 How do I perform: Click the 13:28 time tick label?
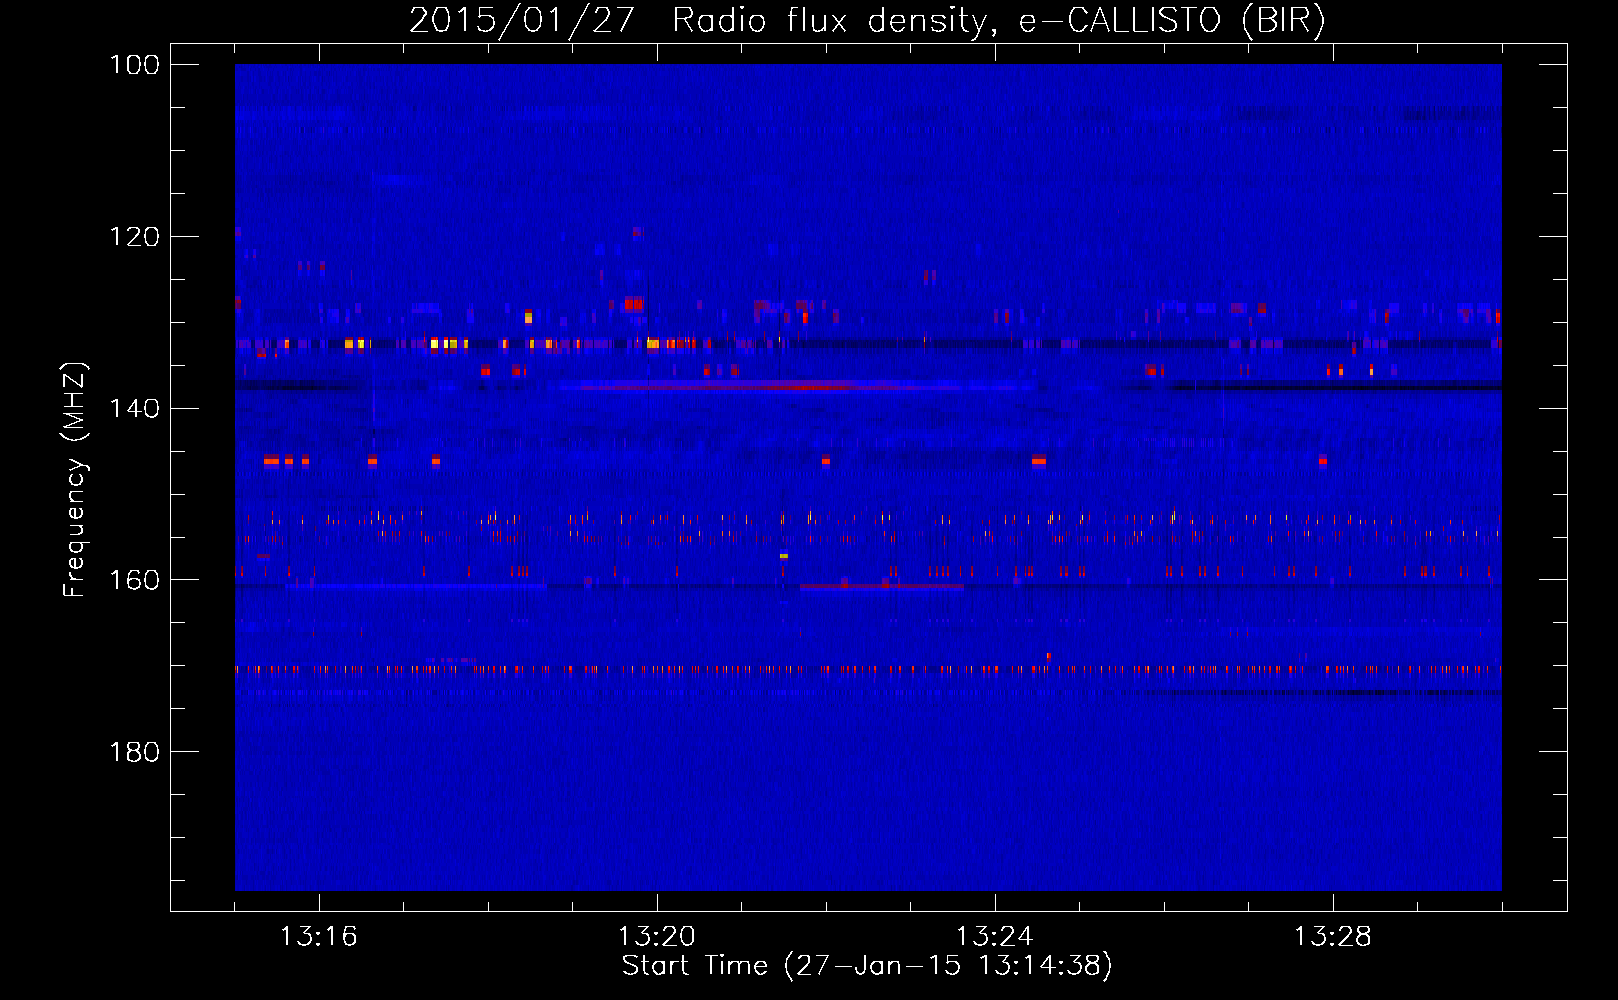click(x=1333, y=937)
